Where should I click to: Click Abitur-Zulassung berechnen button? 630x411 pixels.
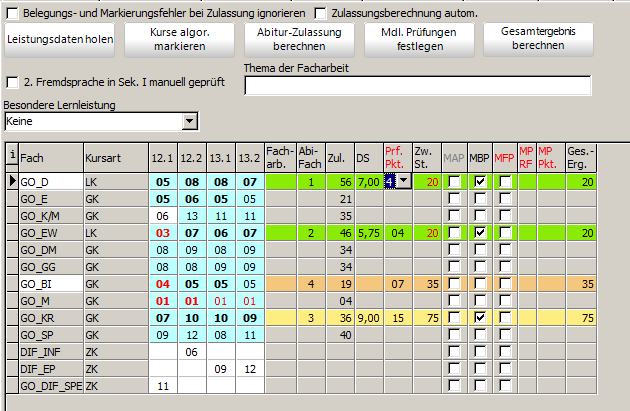pos(299,39)
